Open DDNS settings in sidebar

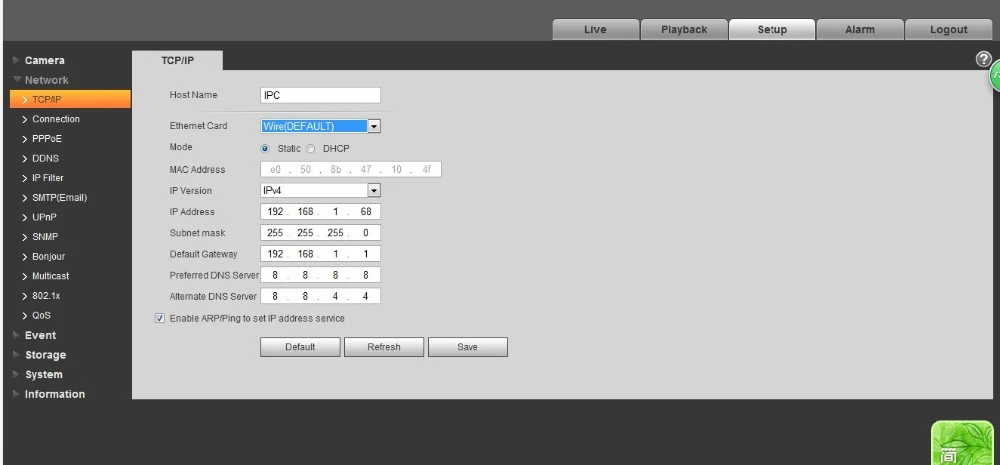(x=45, y=158)
